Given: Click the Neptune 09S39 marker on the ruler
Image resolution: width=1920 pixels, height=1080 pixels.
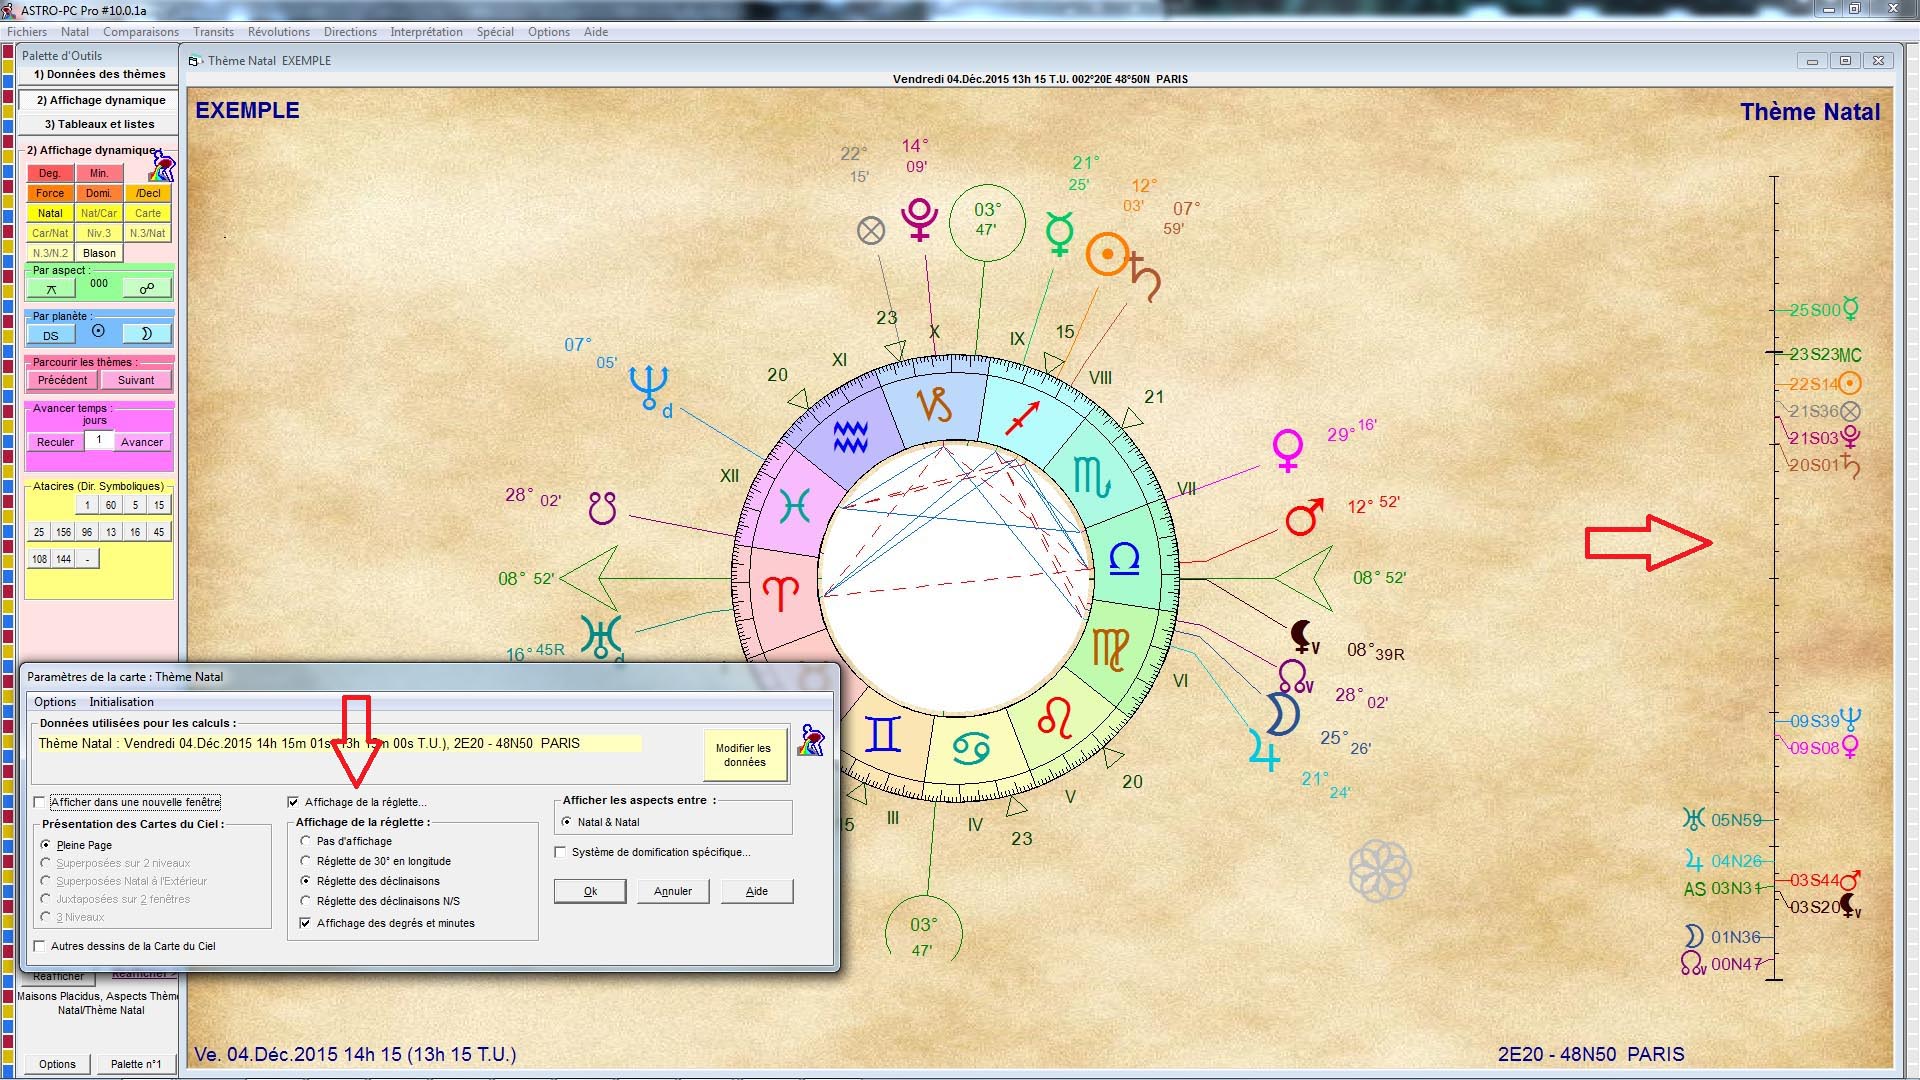Looking at the screenshot, I should pos(1825,720).
